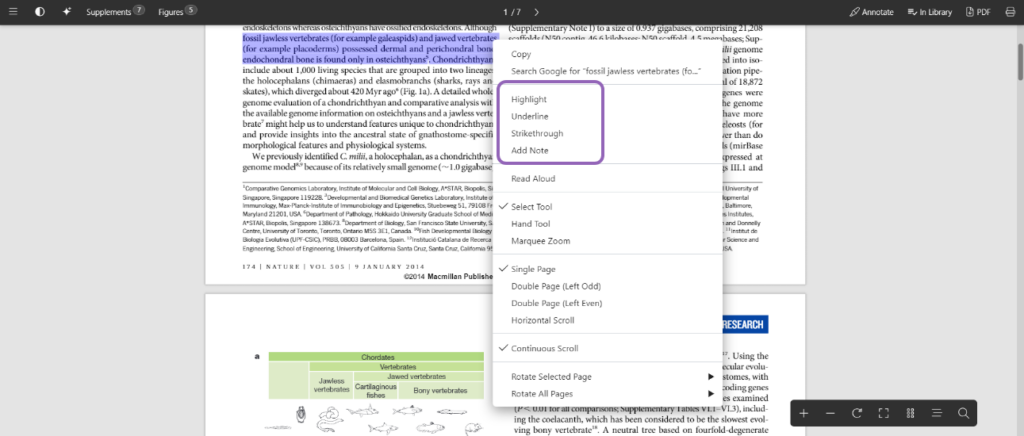
Task: Choose Add Note from context menu
Action: pyautogui.click(x=529, y=150)
